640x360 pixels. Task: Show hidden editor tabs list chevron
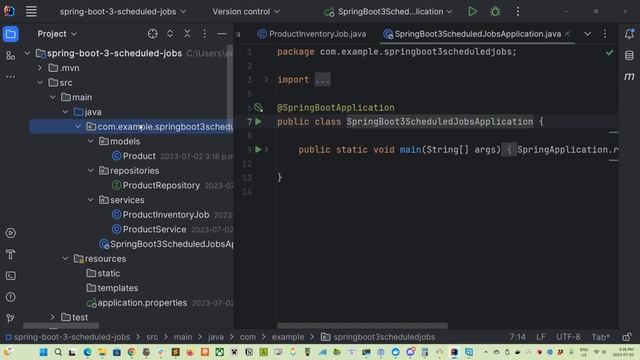click(587, 34)
